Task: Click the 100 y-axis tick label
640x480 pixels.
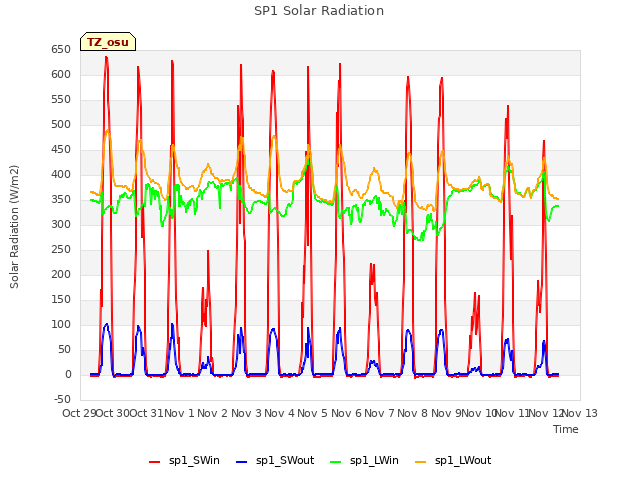Action: click(61, 324)
